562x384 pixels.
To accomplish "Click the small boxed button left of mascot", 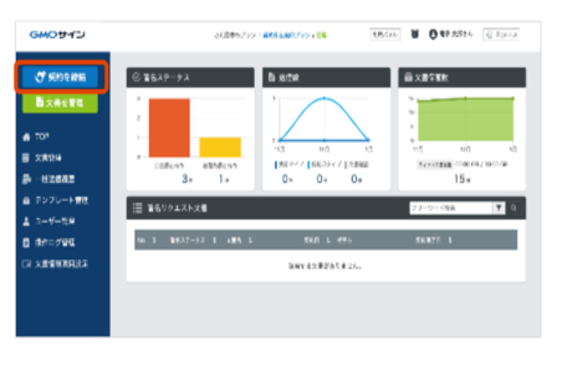I will tap(385, 34).
